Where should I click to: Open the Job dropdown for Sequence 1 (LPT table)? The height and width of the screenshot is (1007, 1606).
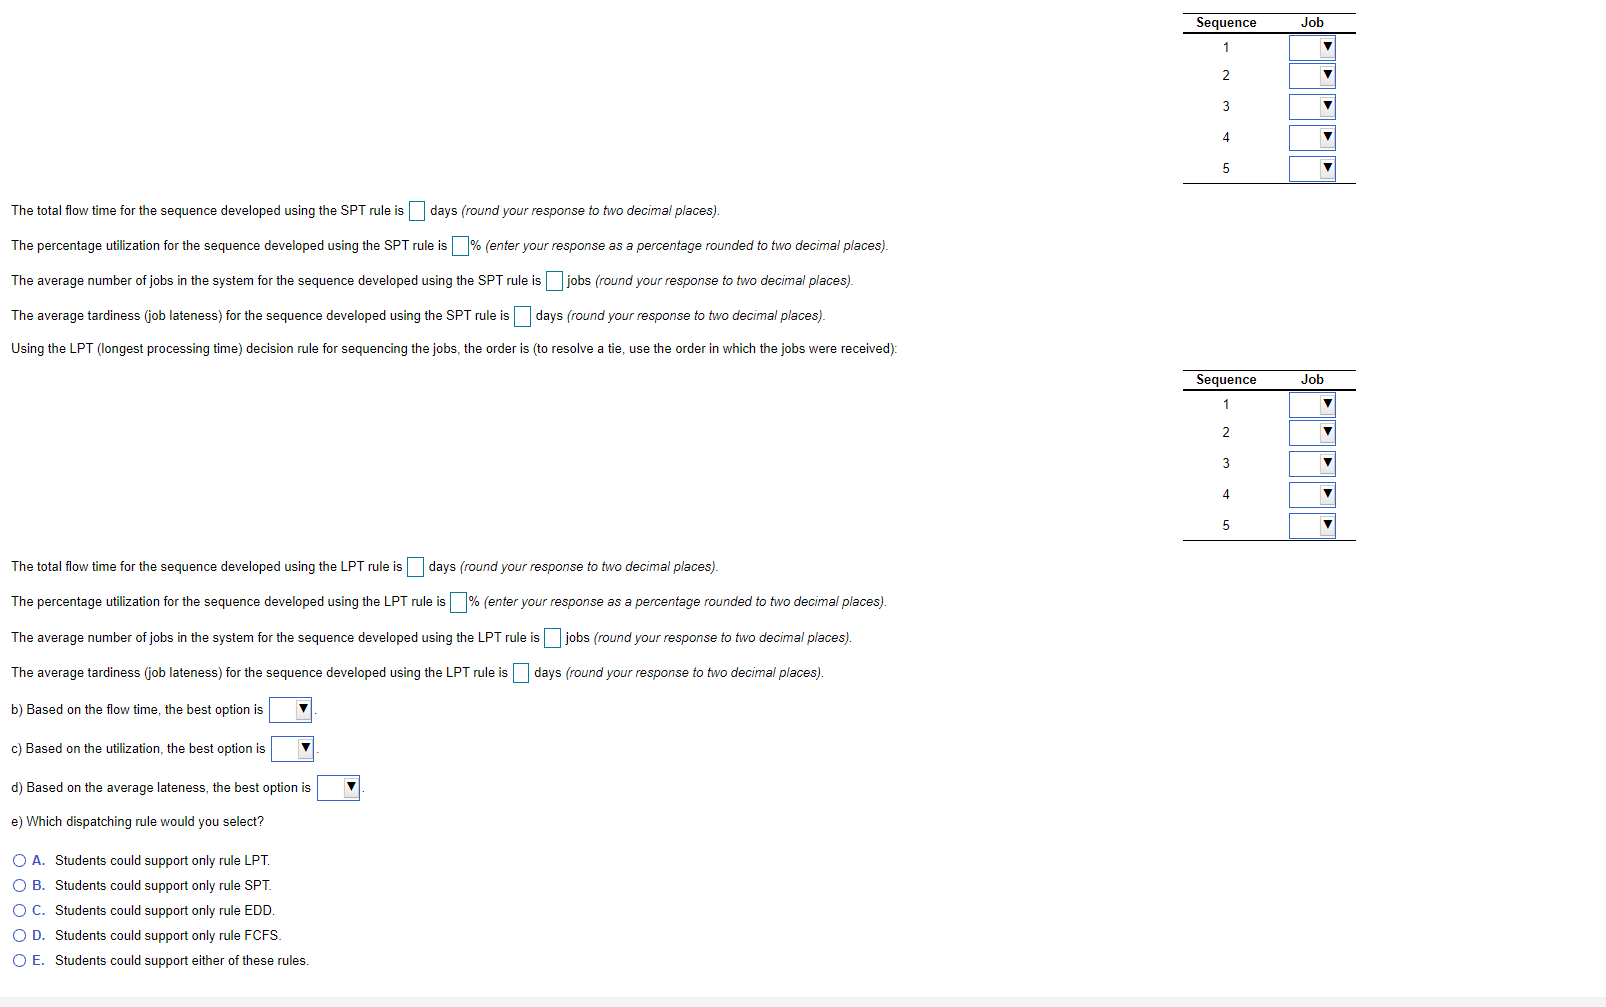(1311, 404)
